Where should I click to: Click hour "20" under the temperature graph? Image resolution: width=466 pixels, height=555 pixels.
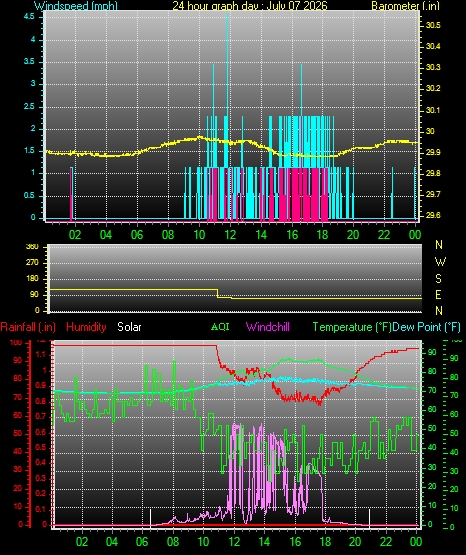coord(355,542)
